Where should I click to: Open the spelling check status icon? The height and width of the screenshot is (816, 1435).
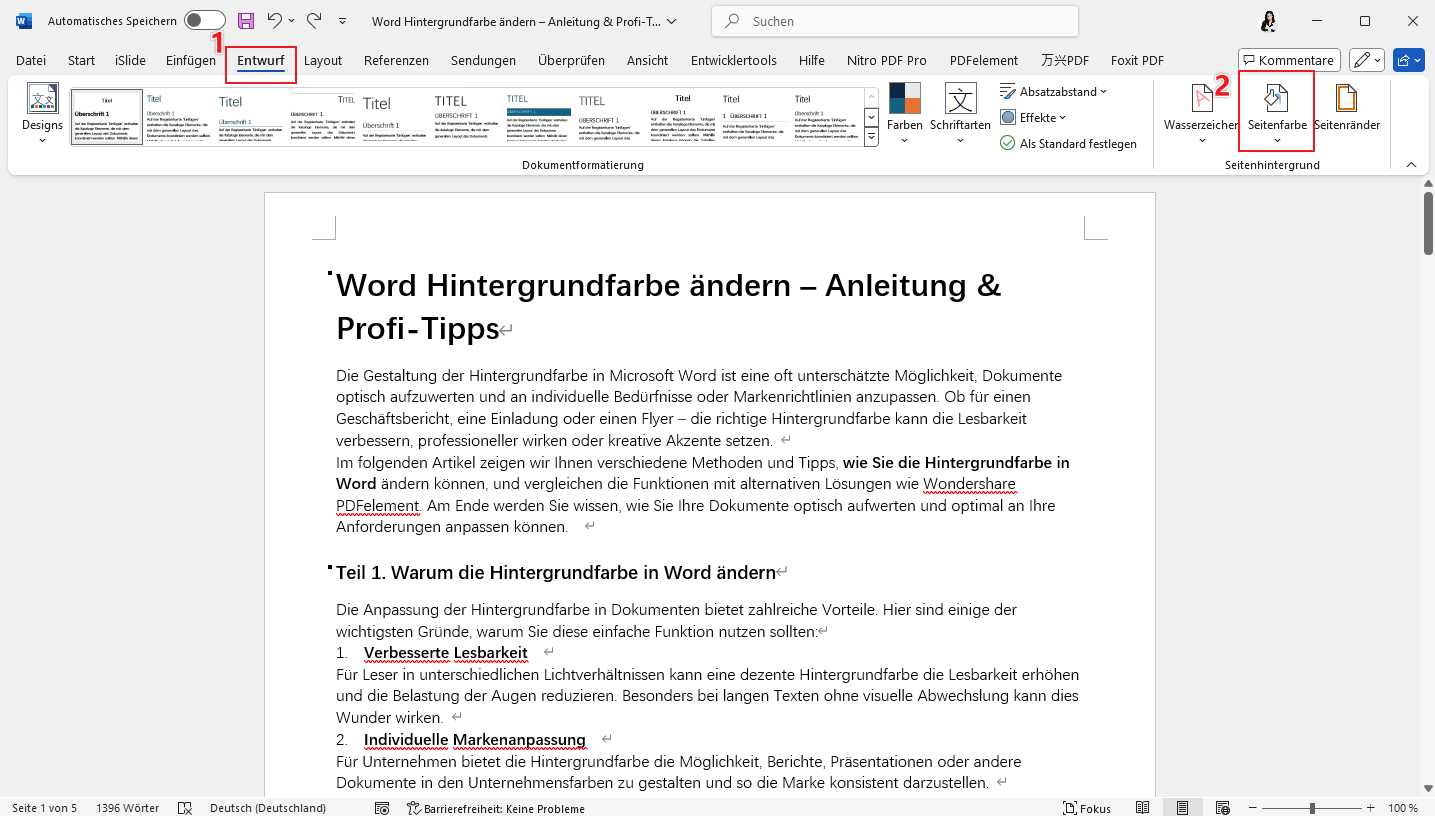tap(184, 808)
